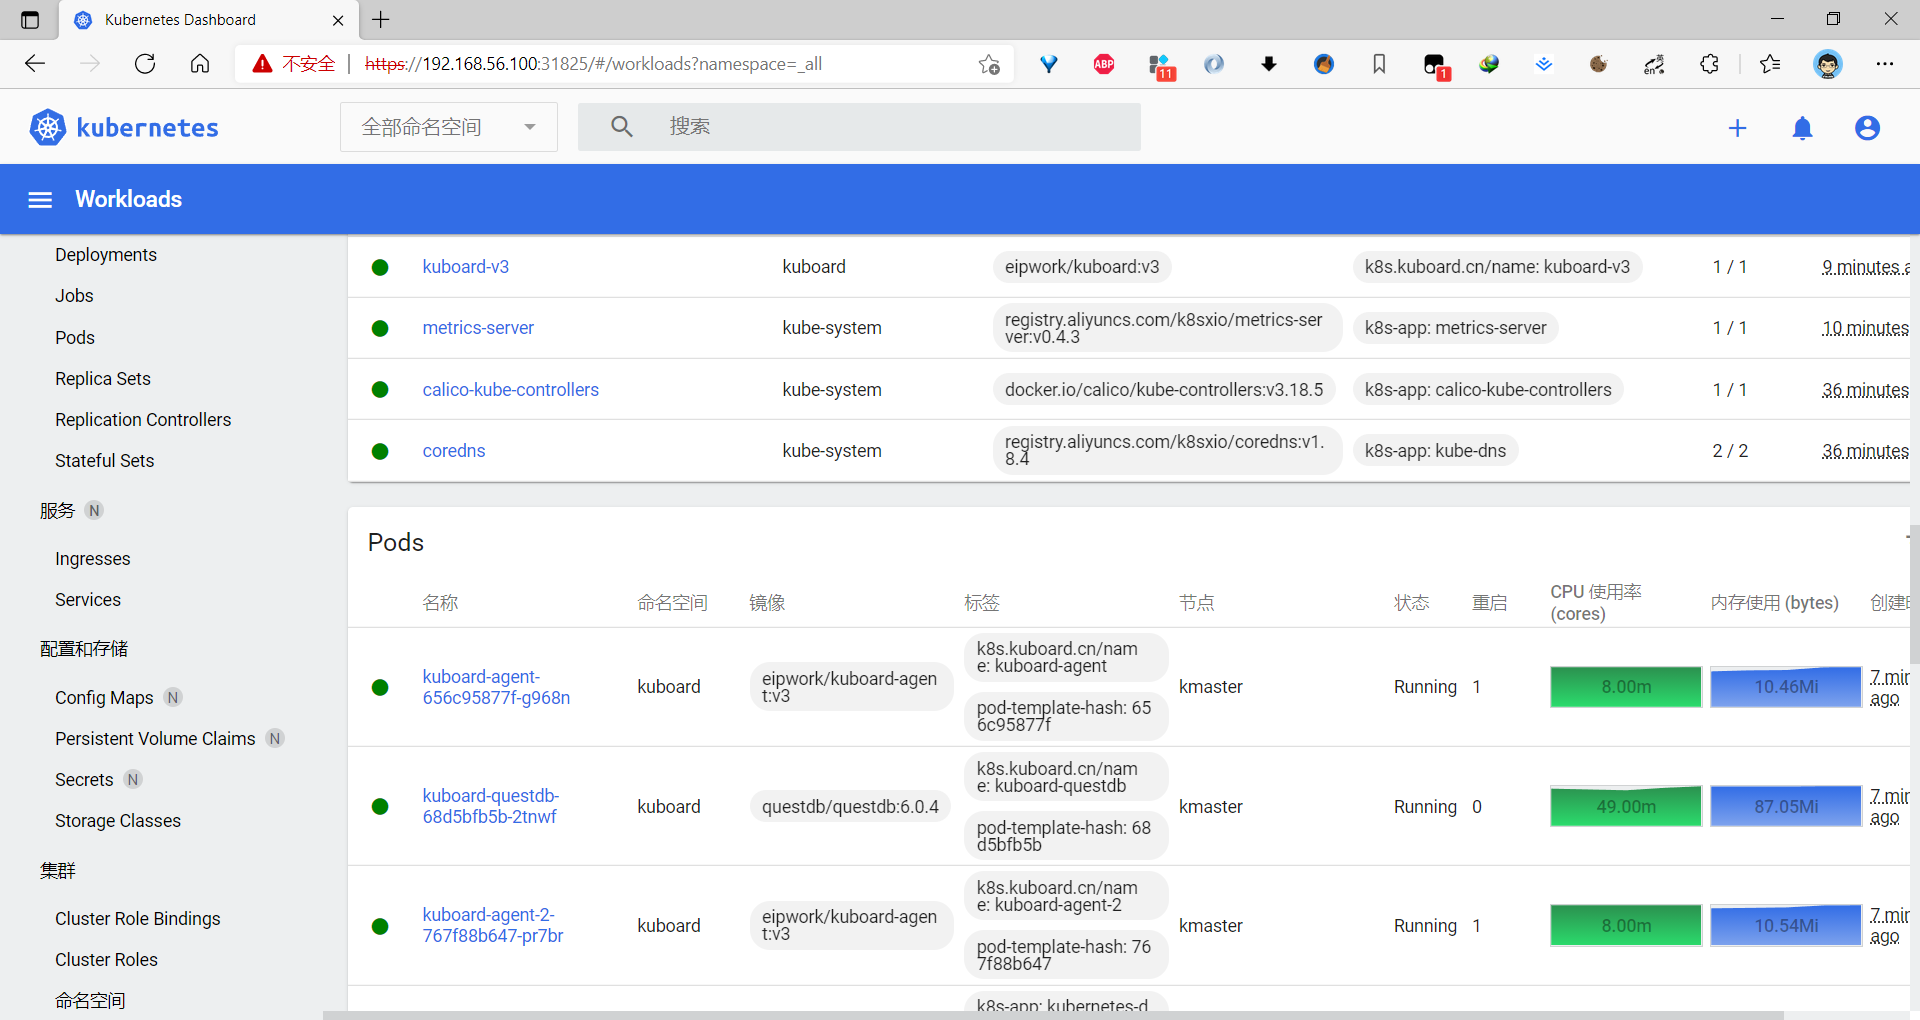Open the user account icon
1920x1020 pixels.
pyautogui.click(x=1867, y=128)
